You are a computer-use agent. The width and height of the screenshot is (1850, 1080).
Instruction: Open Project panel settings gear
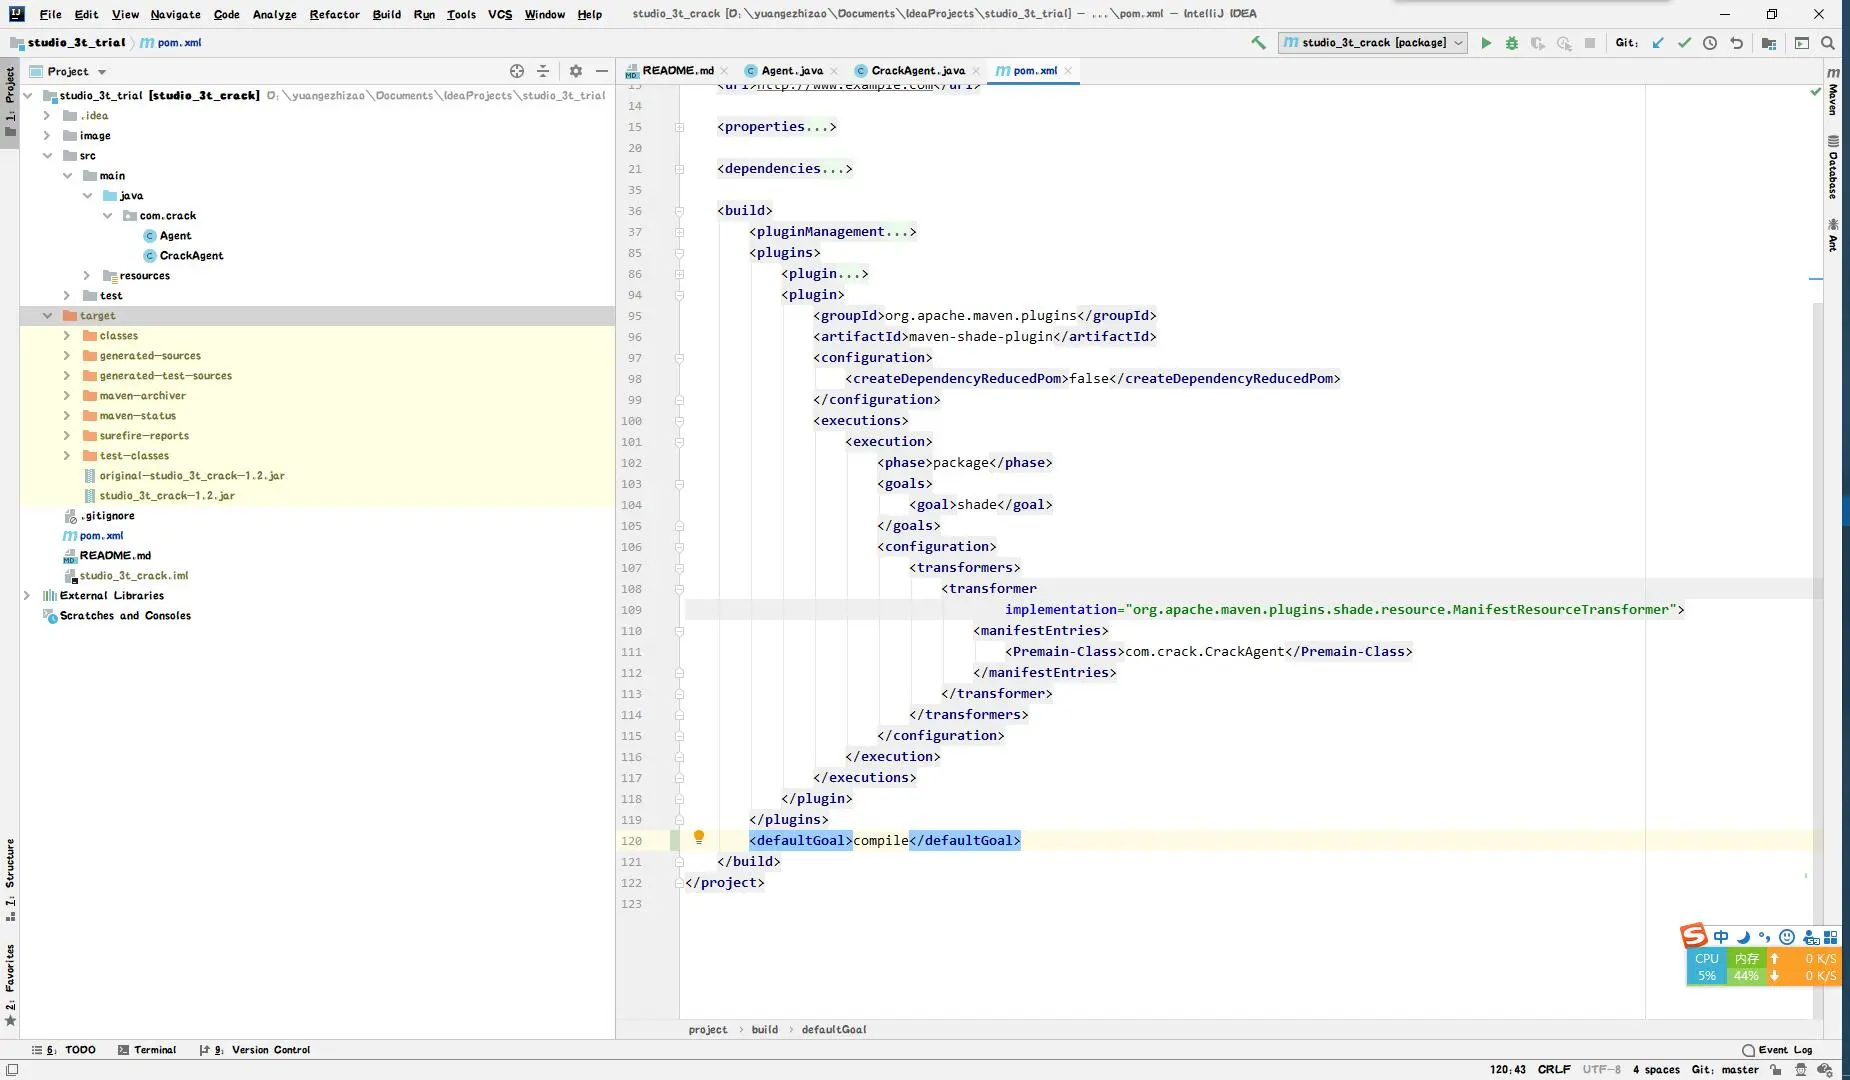pos(576,71)
